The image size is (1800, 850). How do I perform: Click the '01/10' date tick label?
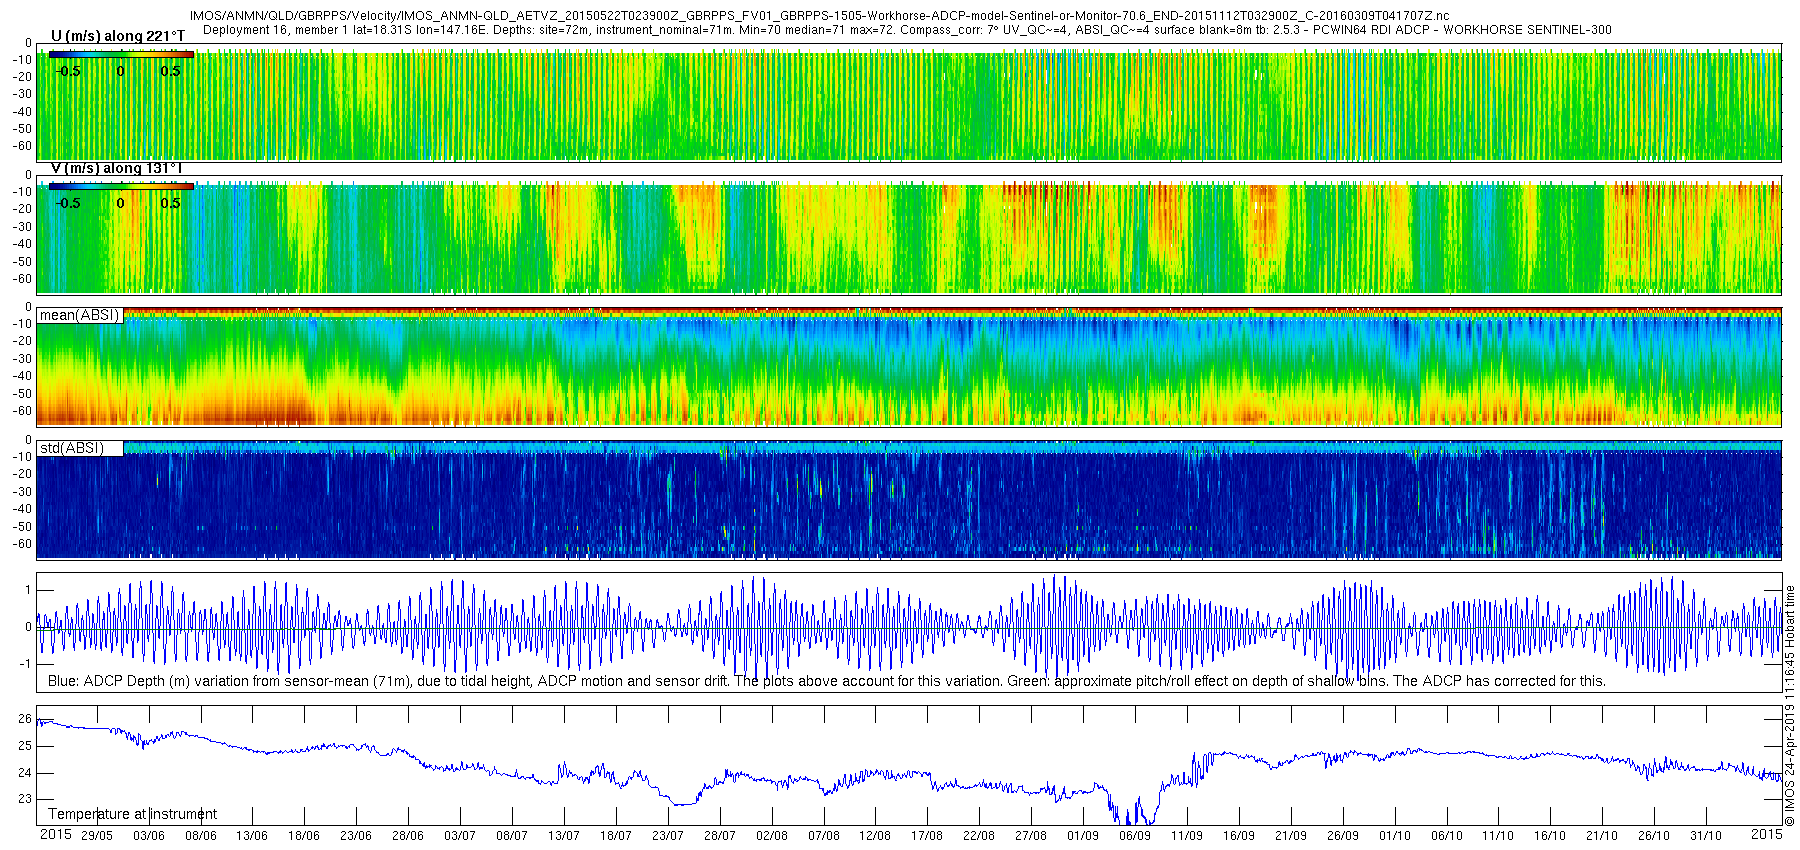pyautogui.click(x=1395, y=836)
